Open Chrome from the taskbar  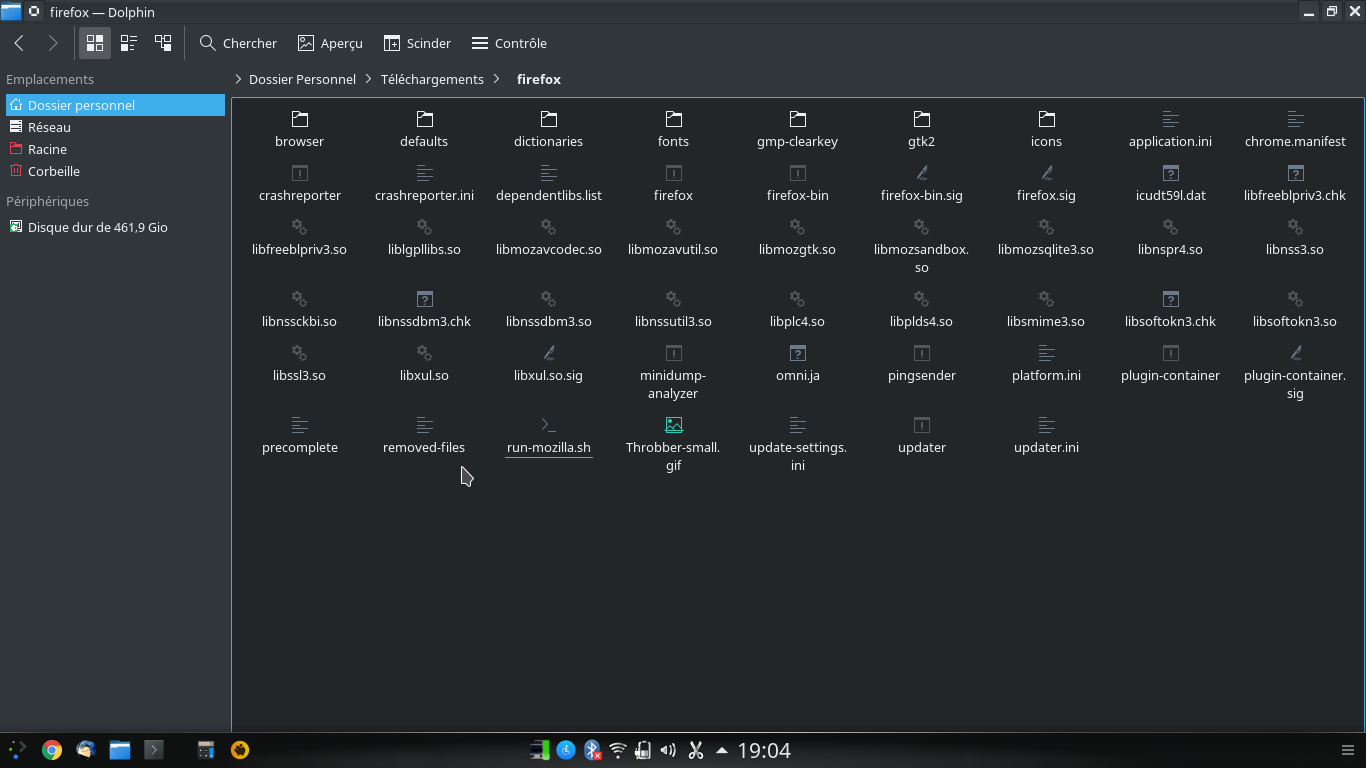pos(52,750)
